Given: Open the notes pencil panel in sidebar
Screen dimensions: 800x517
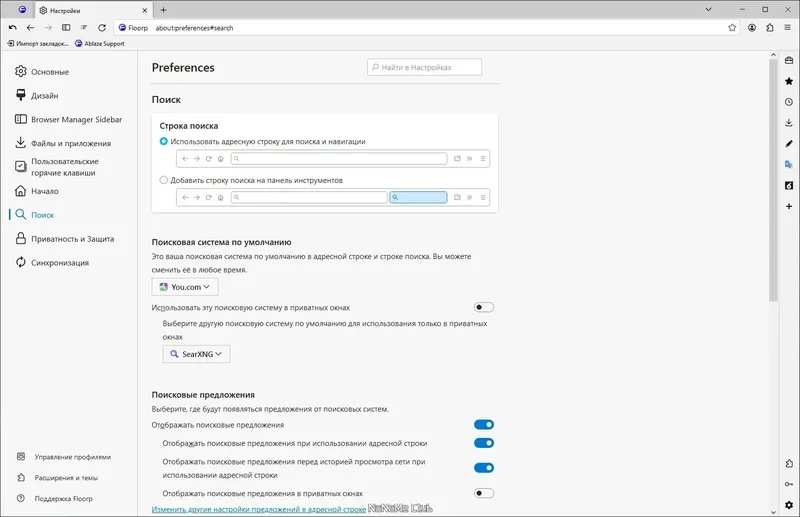Looking at the screenshot, I should click(x=789, y=144).
